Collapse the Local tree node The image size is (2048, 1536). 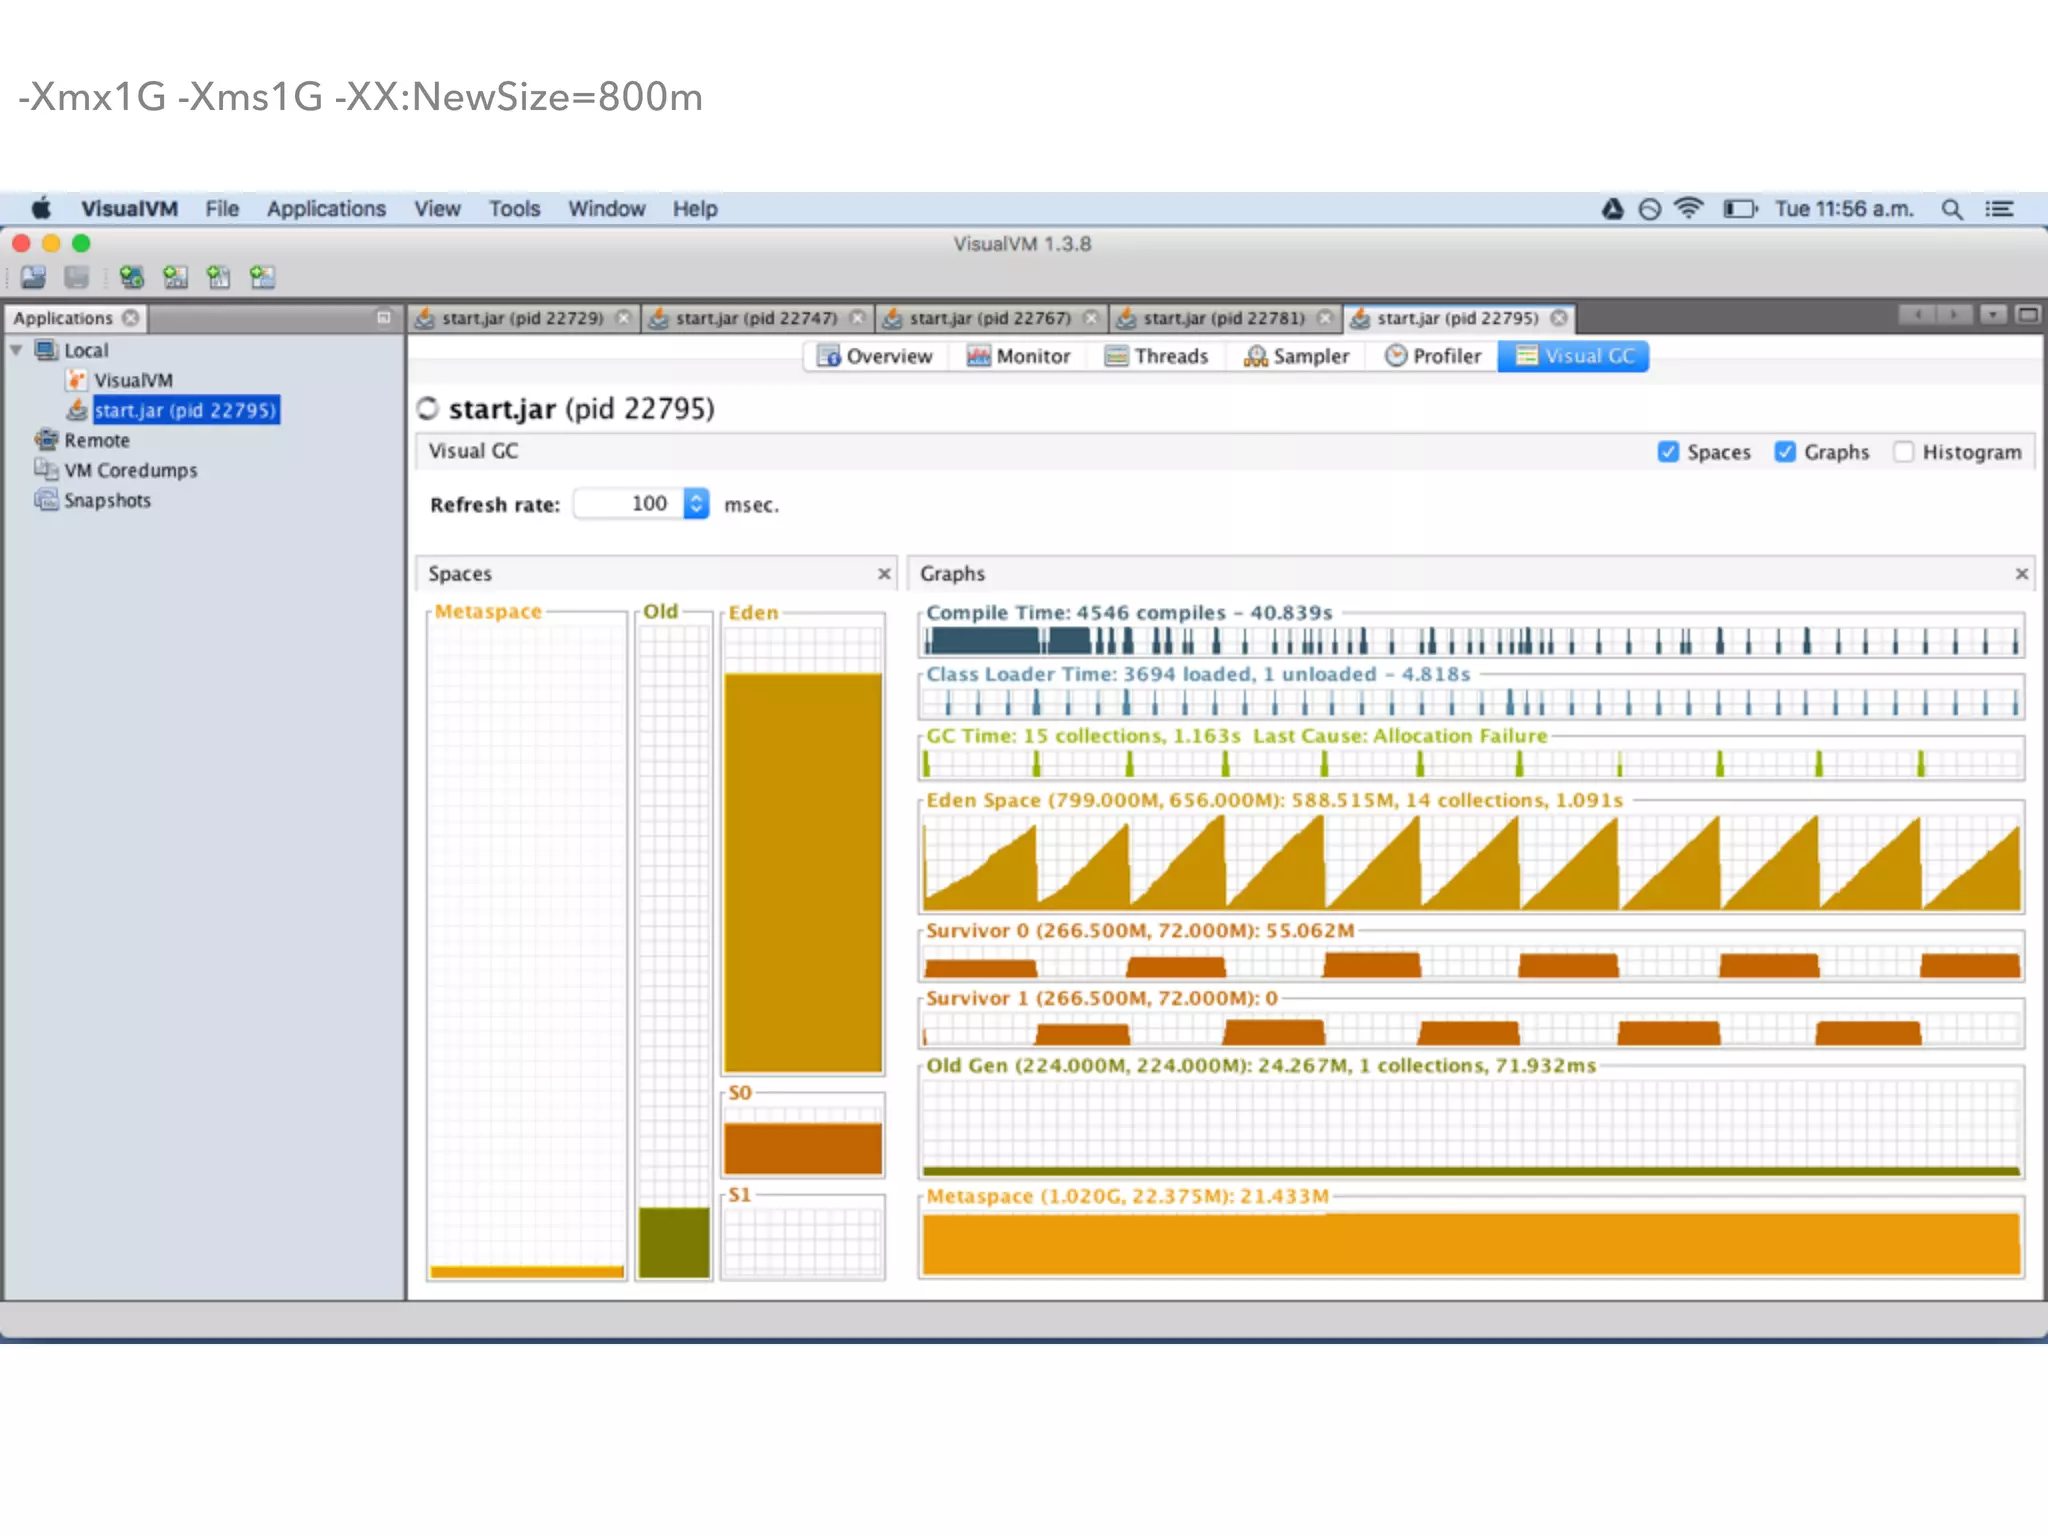pos(16,350)
